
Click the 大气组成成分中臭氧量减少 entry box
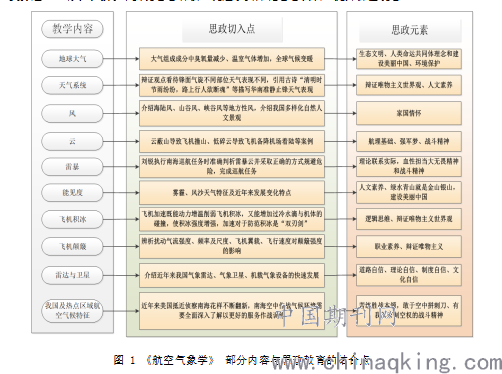pyautogui.click(x=232, y=59)
